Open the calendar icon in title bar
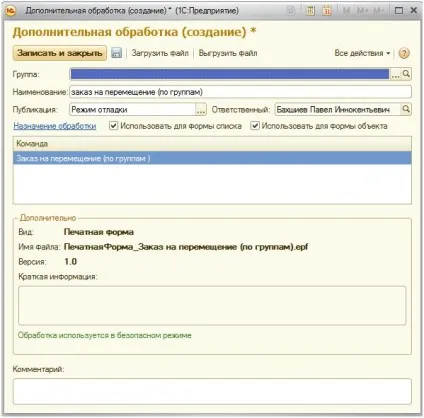 pos(327,11)
